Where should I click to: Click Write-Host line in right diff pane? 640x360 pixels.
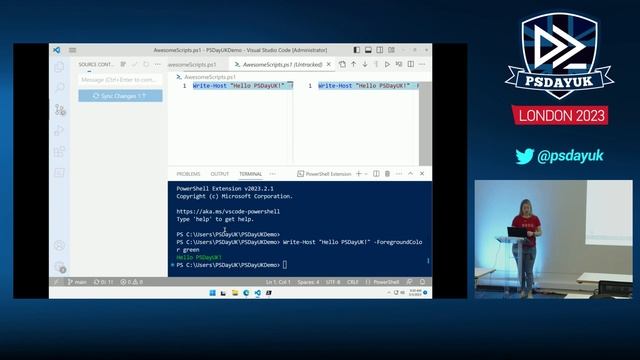click(368, 86)
